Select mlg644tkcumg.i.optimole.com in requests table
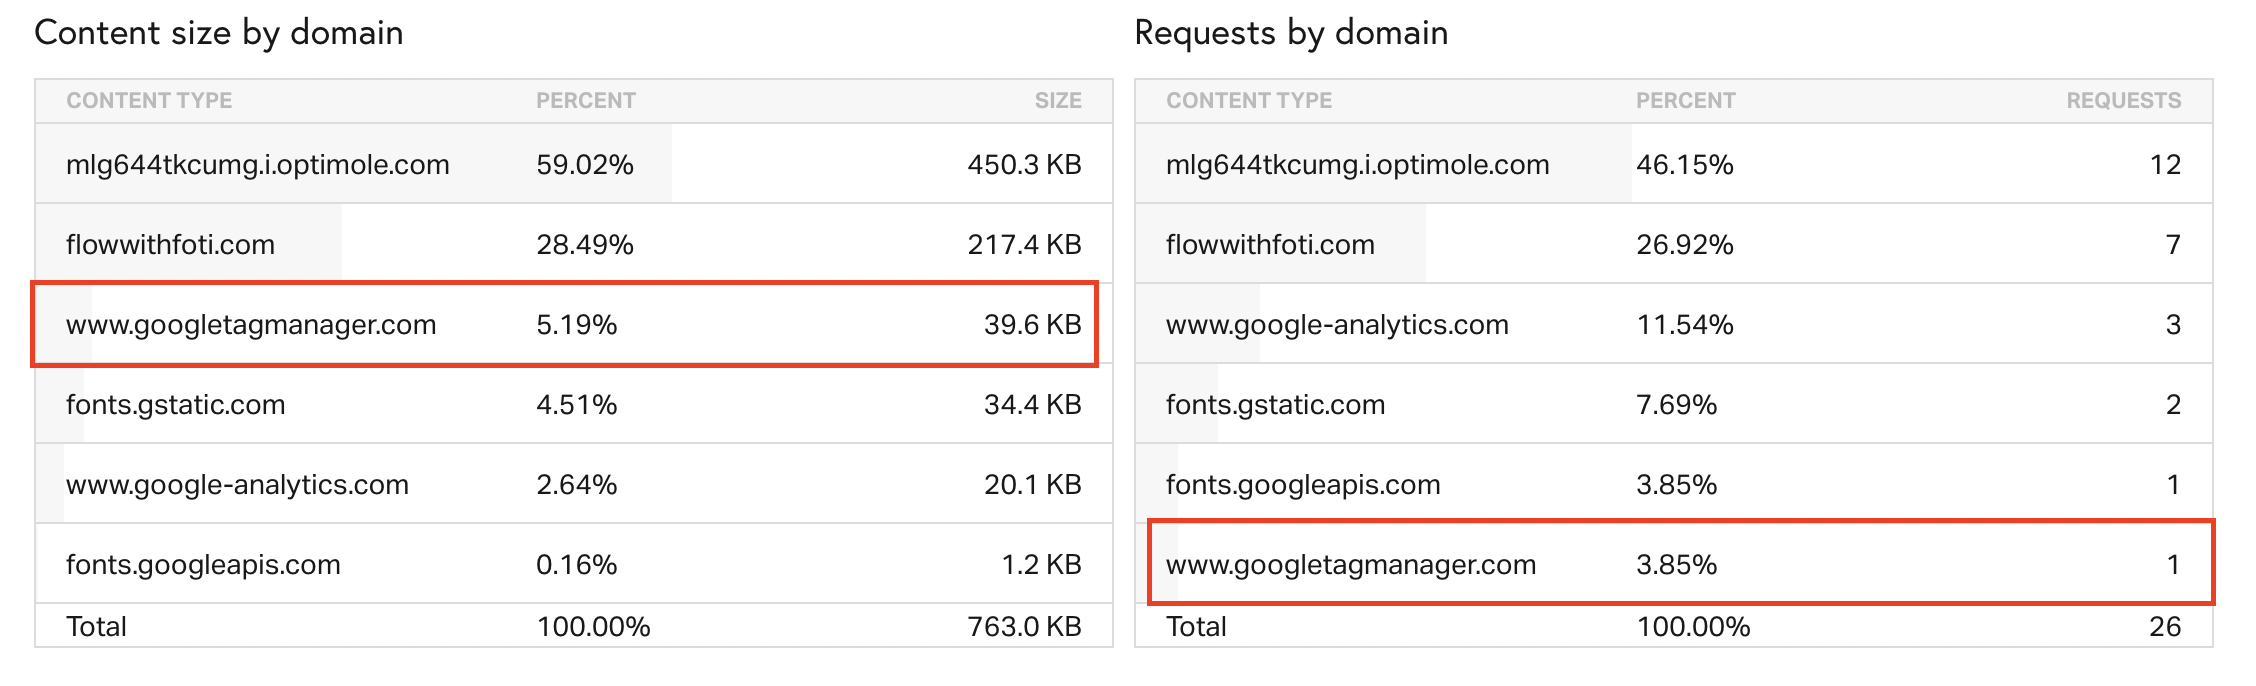 tap(1358, 165)
